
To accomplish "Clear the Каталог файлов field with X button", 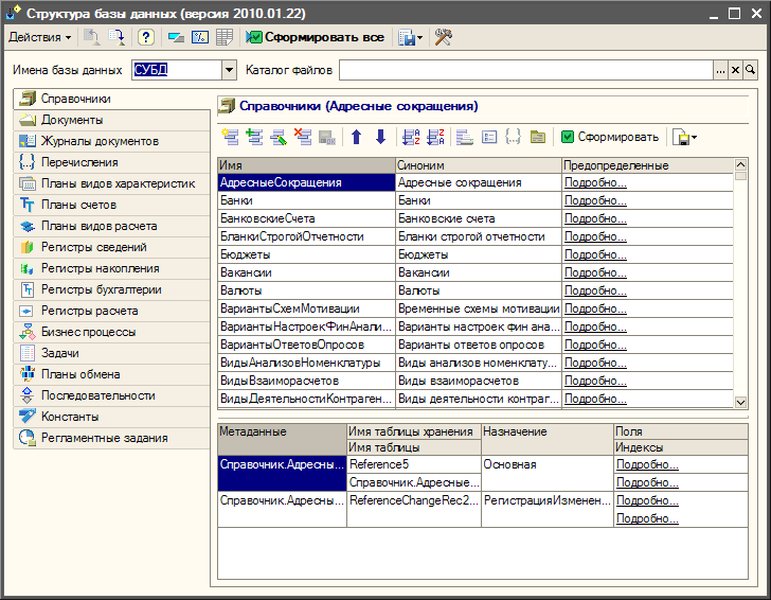I will click(x=735, y=70).
